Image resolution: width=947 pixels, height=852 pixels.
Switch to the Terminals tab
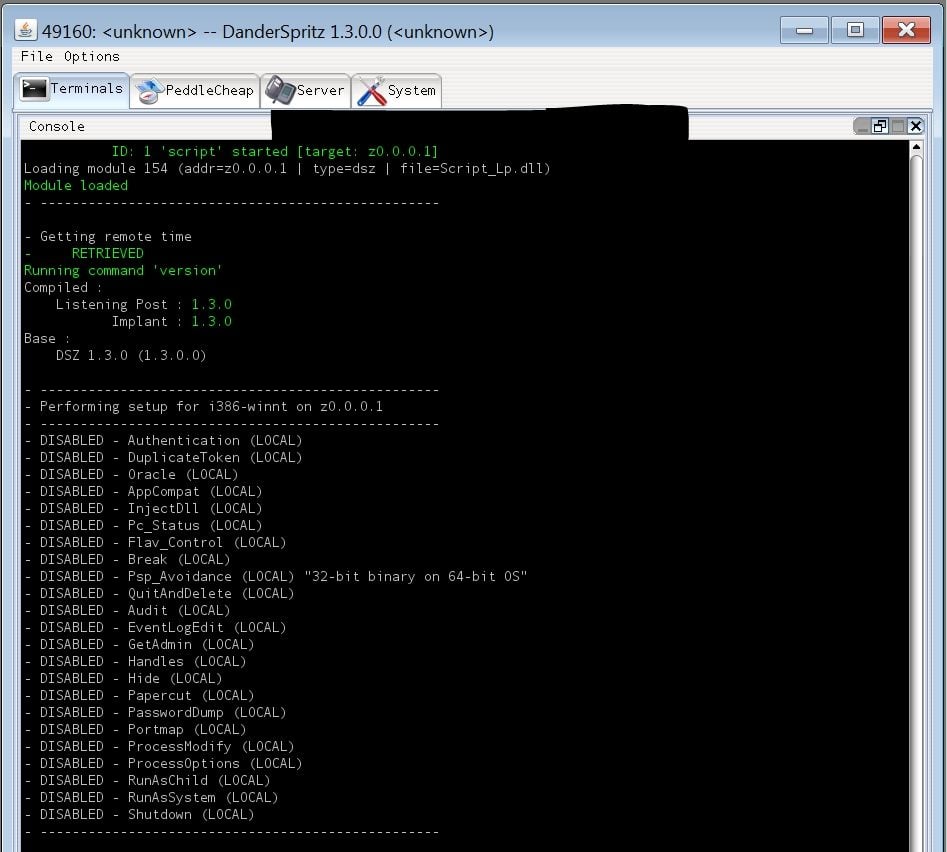click(72, 90)
